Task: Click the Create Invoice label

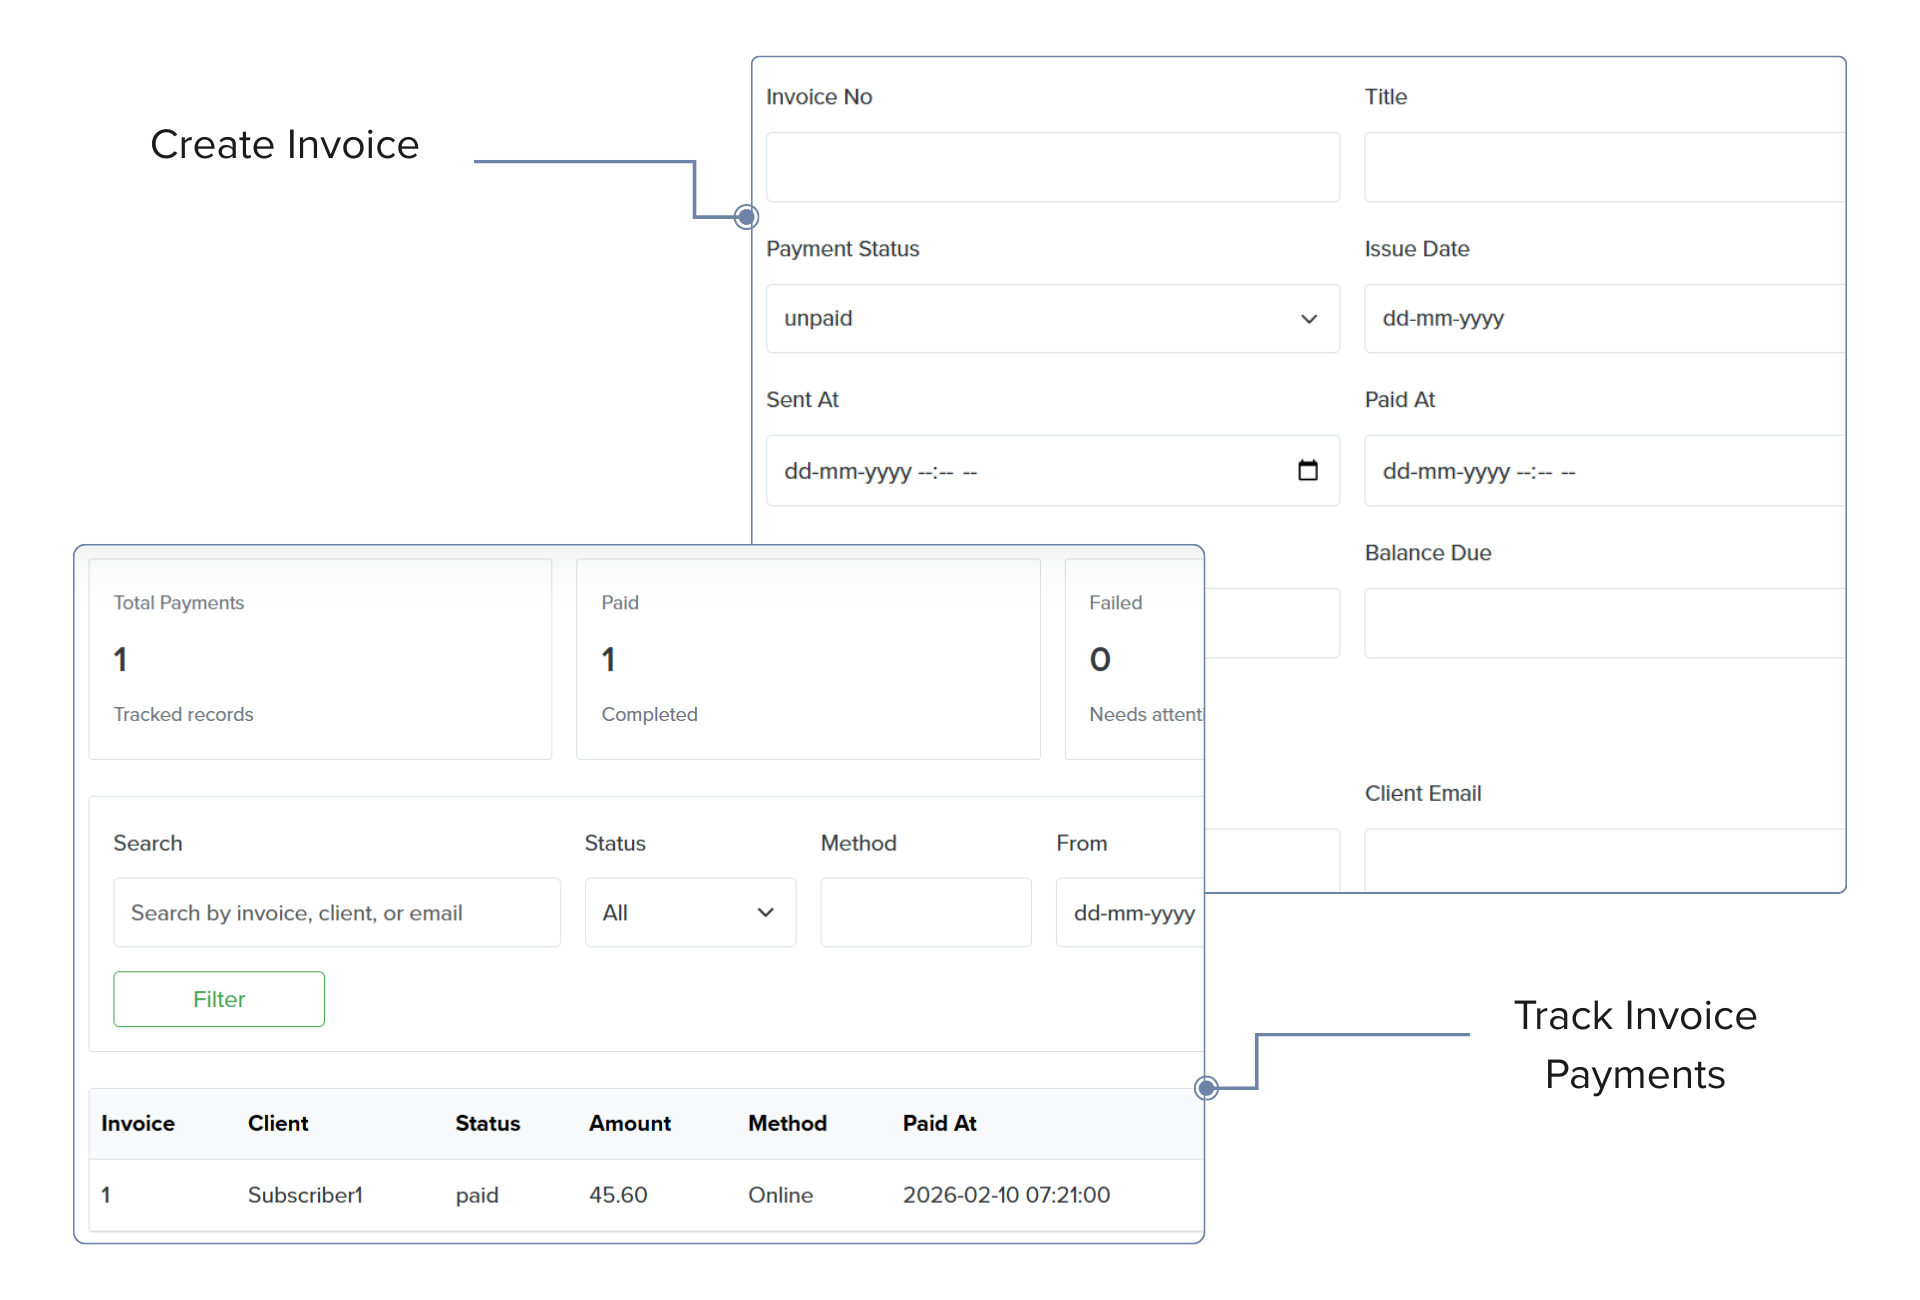Action: (289, 145)
